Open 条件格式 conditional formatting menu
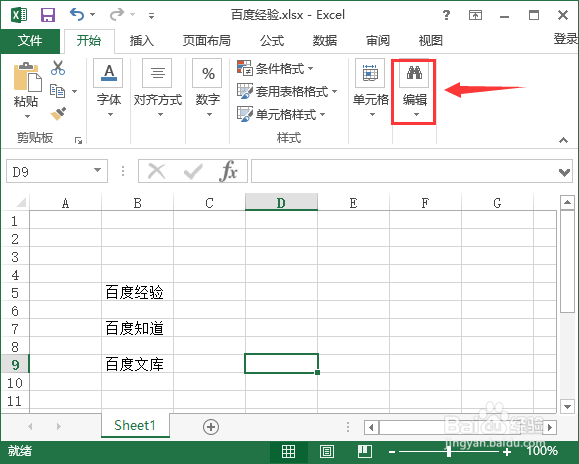579x464 pixels. coord(275,69)
